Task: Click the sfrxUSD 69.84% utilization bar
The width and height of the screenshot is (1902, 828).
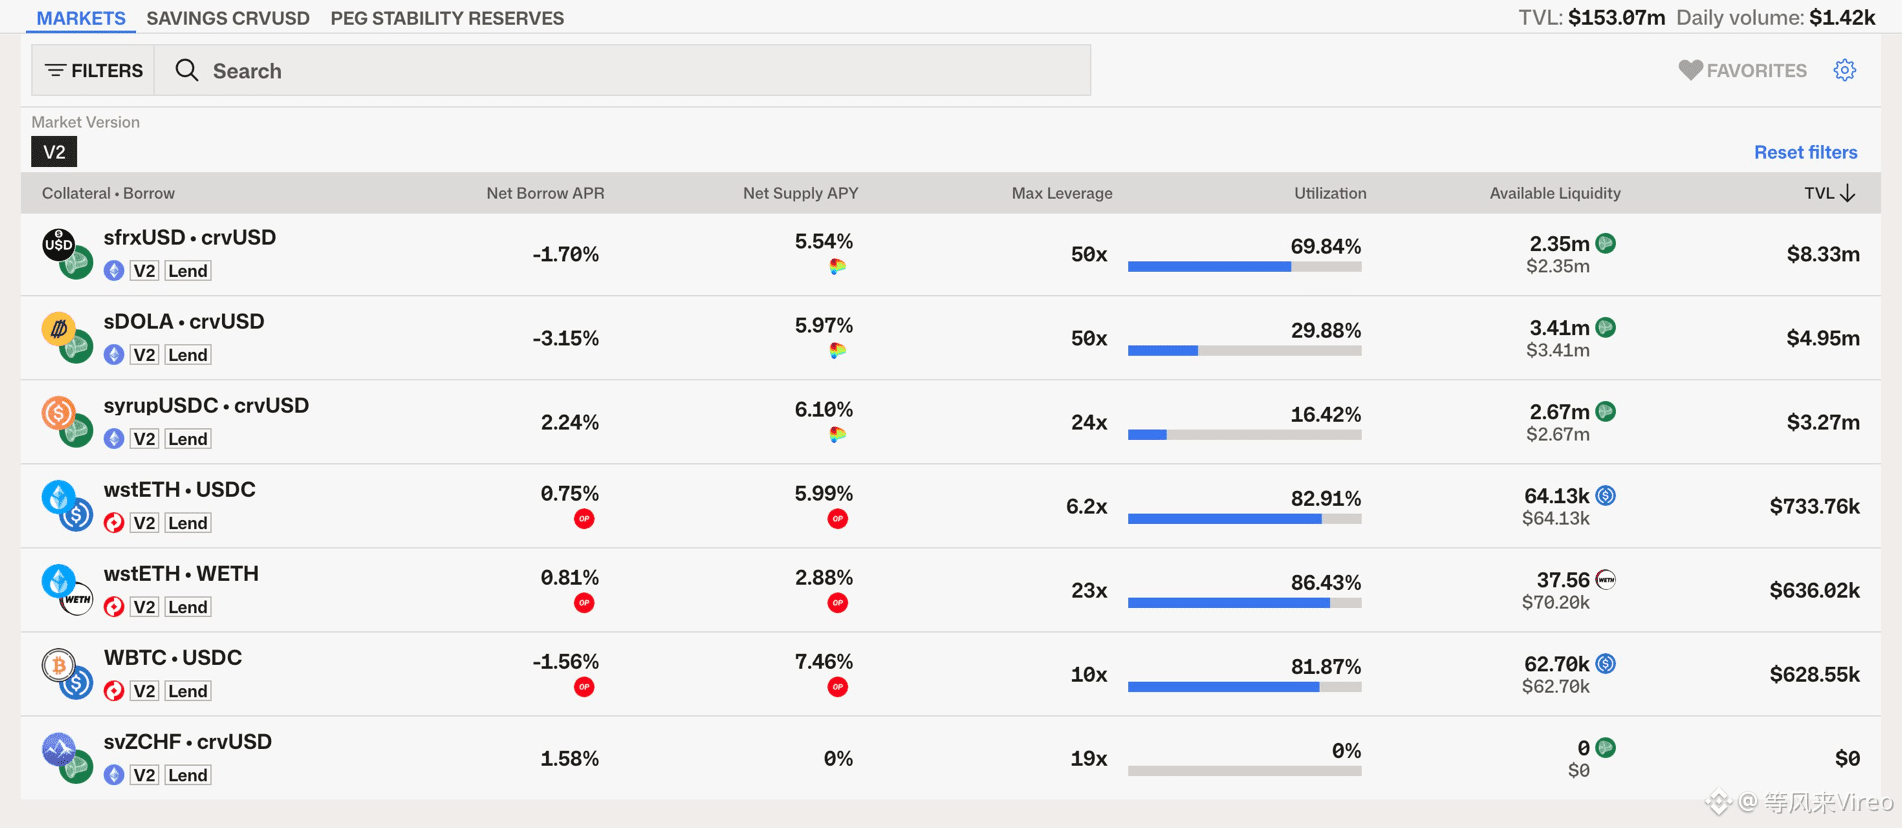Action: (x=1244, y=267)
